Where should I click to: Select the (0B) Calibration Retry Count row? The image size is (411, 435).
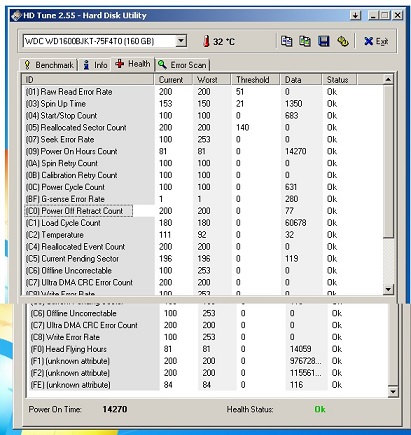(202, 175)
